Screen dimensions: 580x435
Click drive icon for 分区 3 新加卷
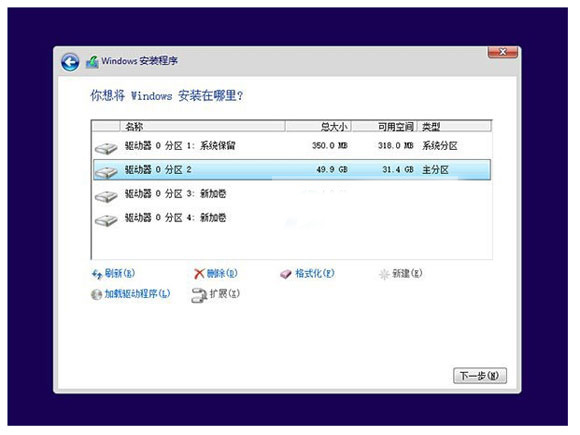click(x=106, y=196)
